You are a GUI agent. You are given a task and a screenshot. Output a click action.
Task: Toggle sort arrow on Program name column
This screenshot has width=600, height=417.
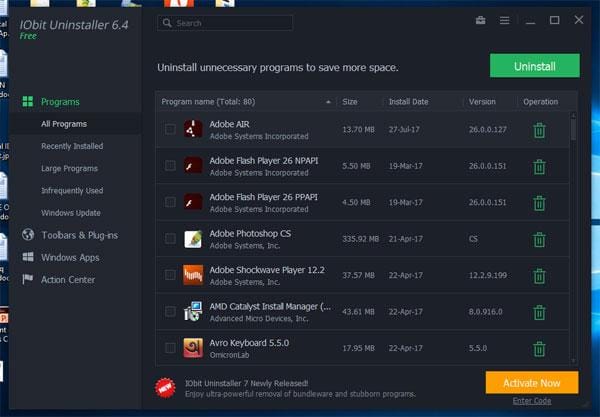tap(328, 102)
